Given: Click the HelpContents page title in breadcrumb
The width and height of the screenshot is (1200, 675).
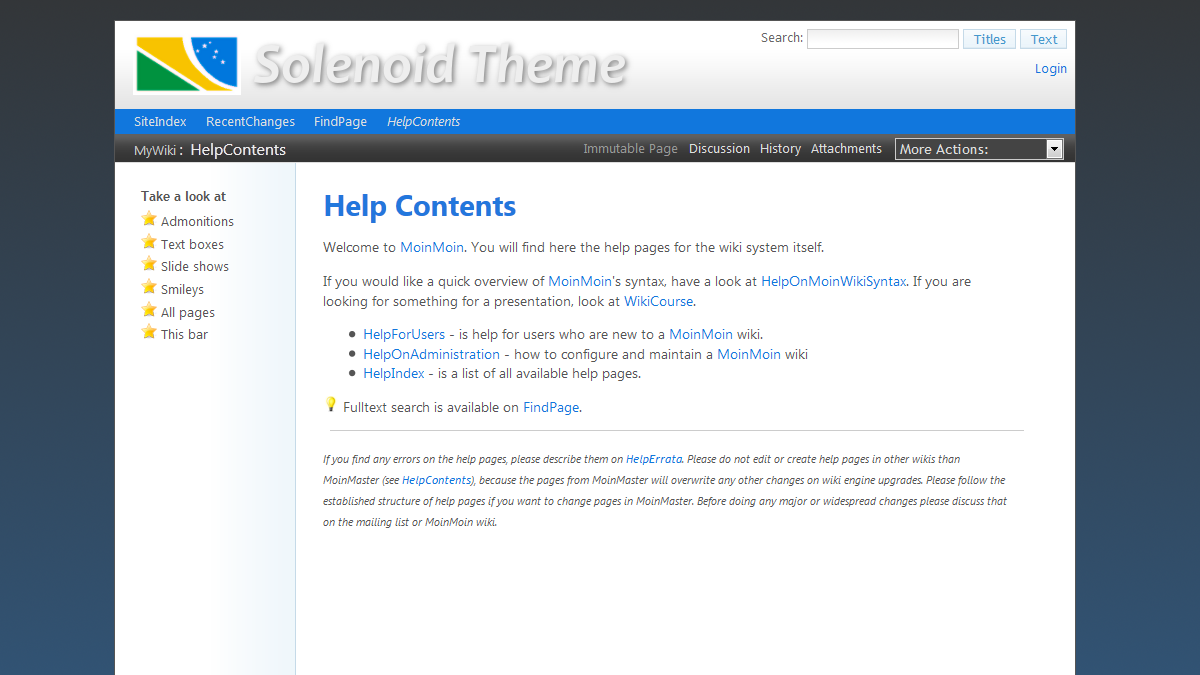Looking at the screenshot, I should click(238, 150).
